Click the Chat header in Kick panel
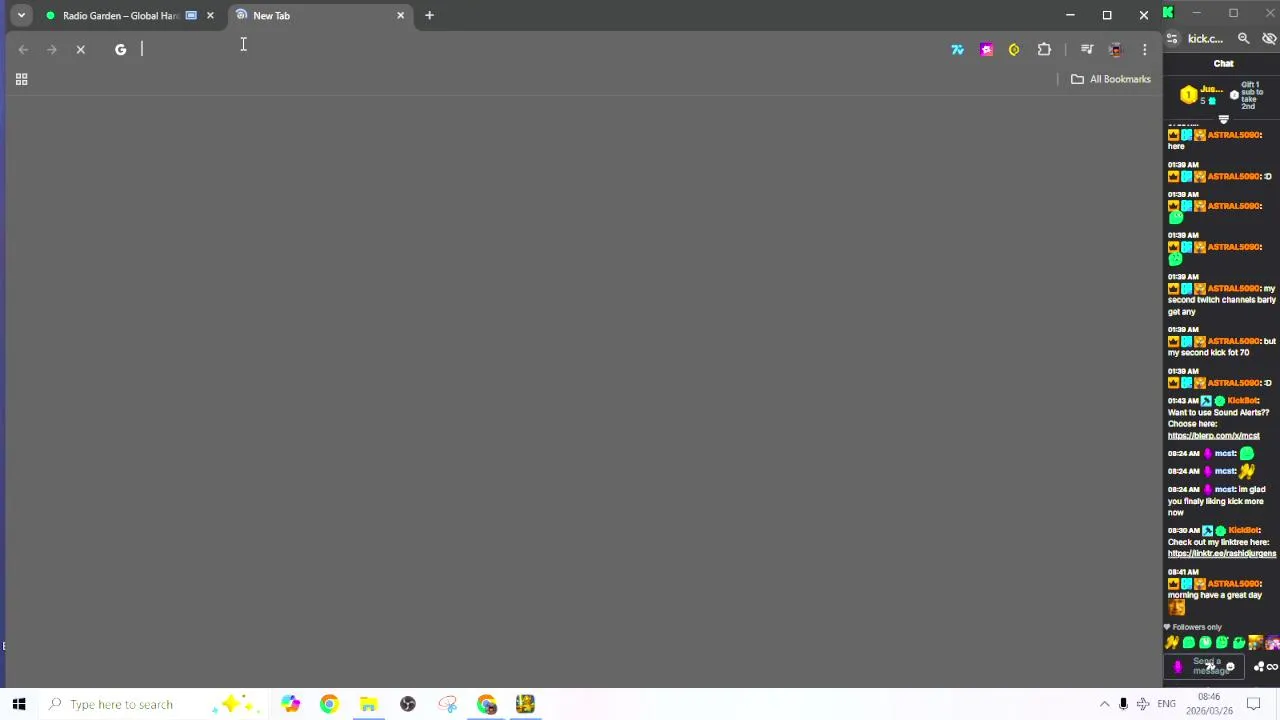1280x720 pixels. pos(1224,63)
